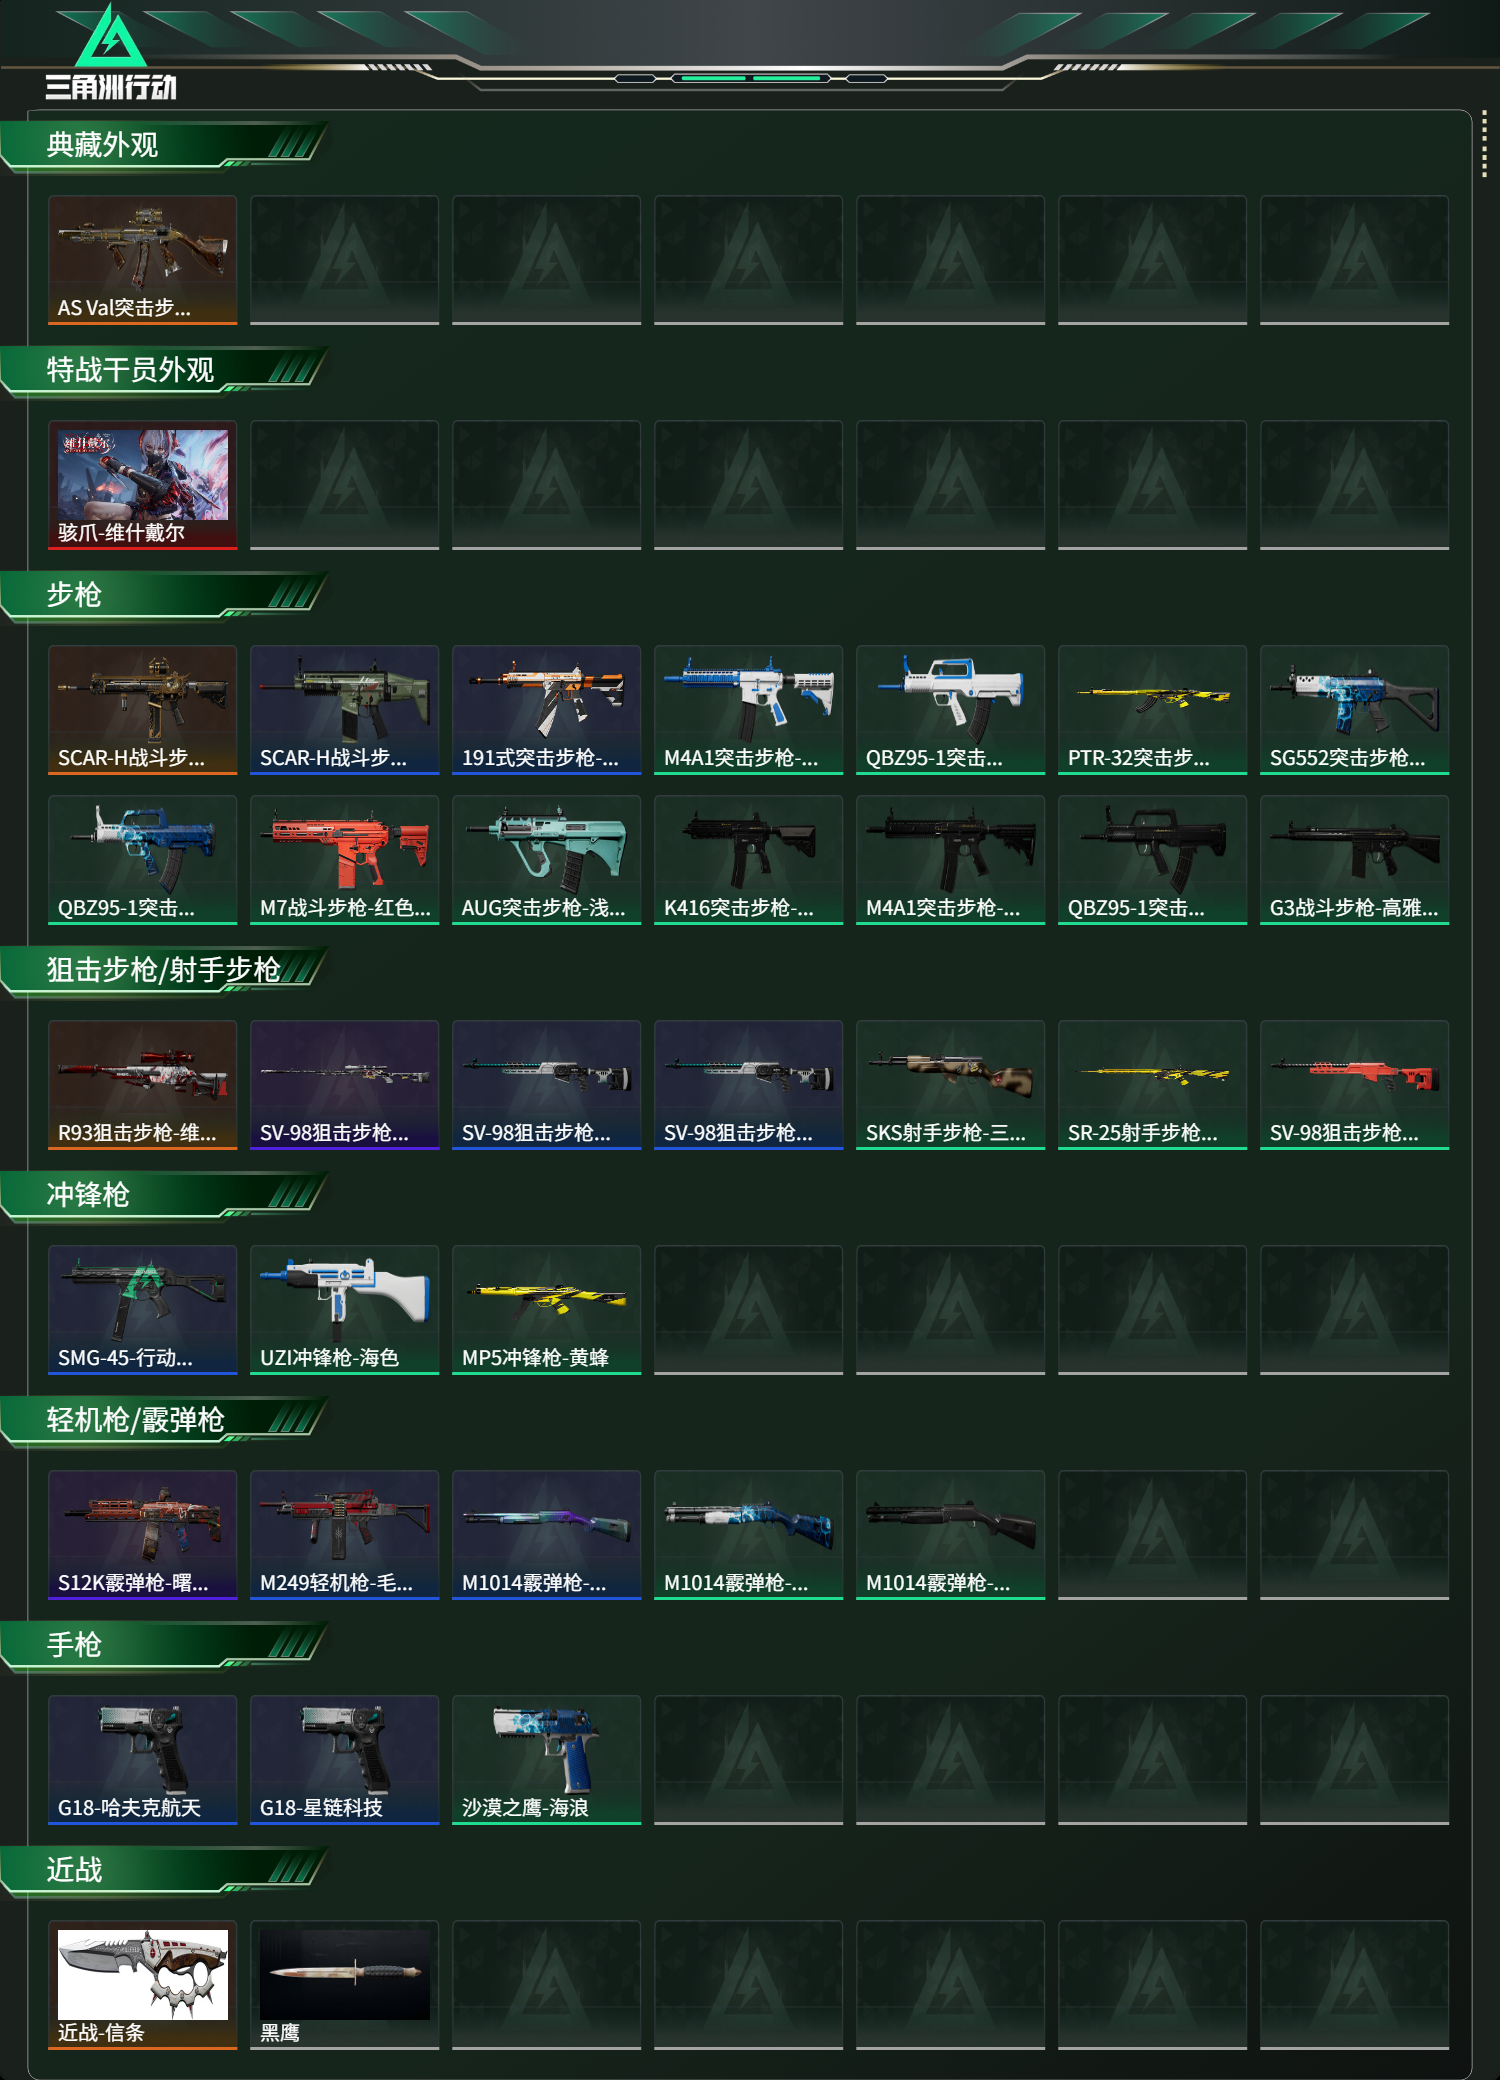This screenshot has width=1500, height=2080.
Task: Select the M249轻机枪 red skin
Action: (344, 1535)
